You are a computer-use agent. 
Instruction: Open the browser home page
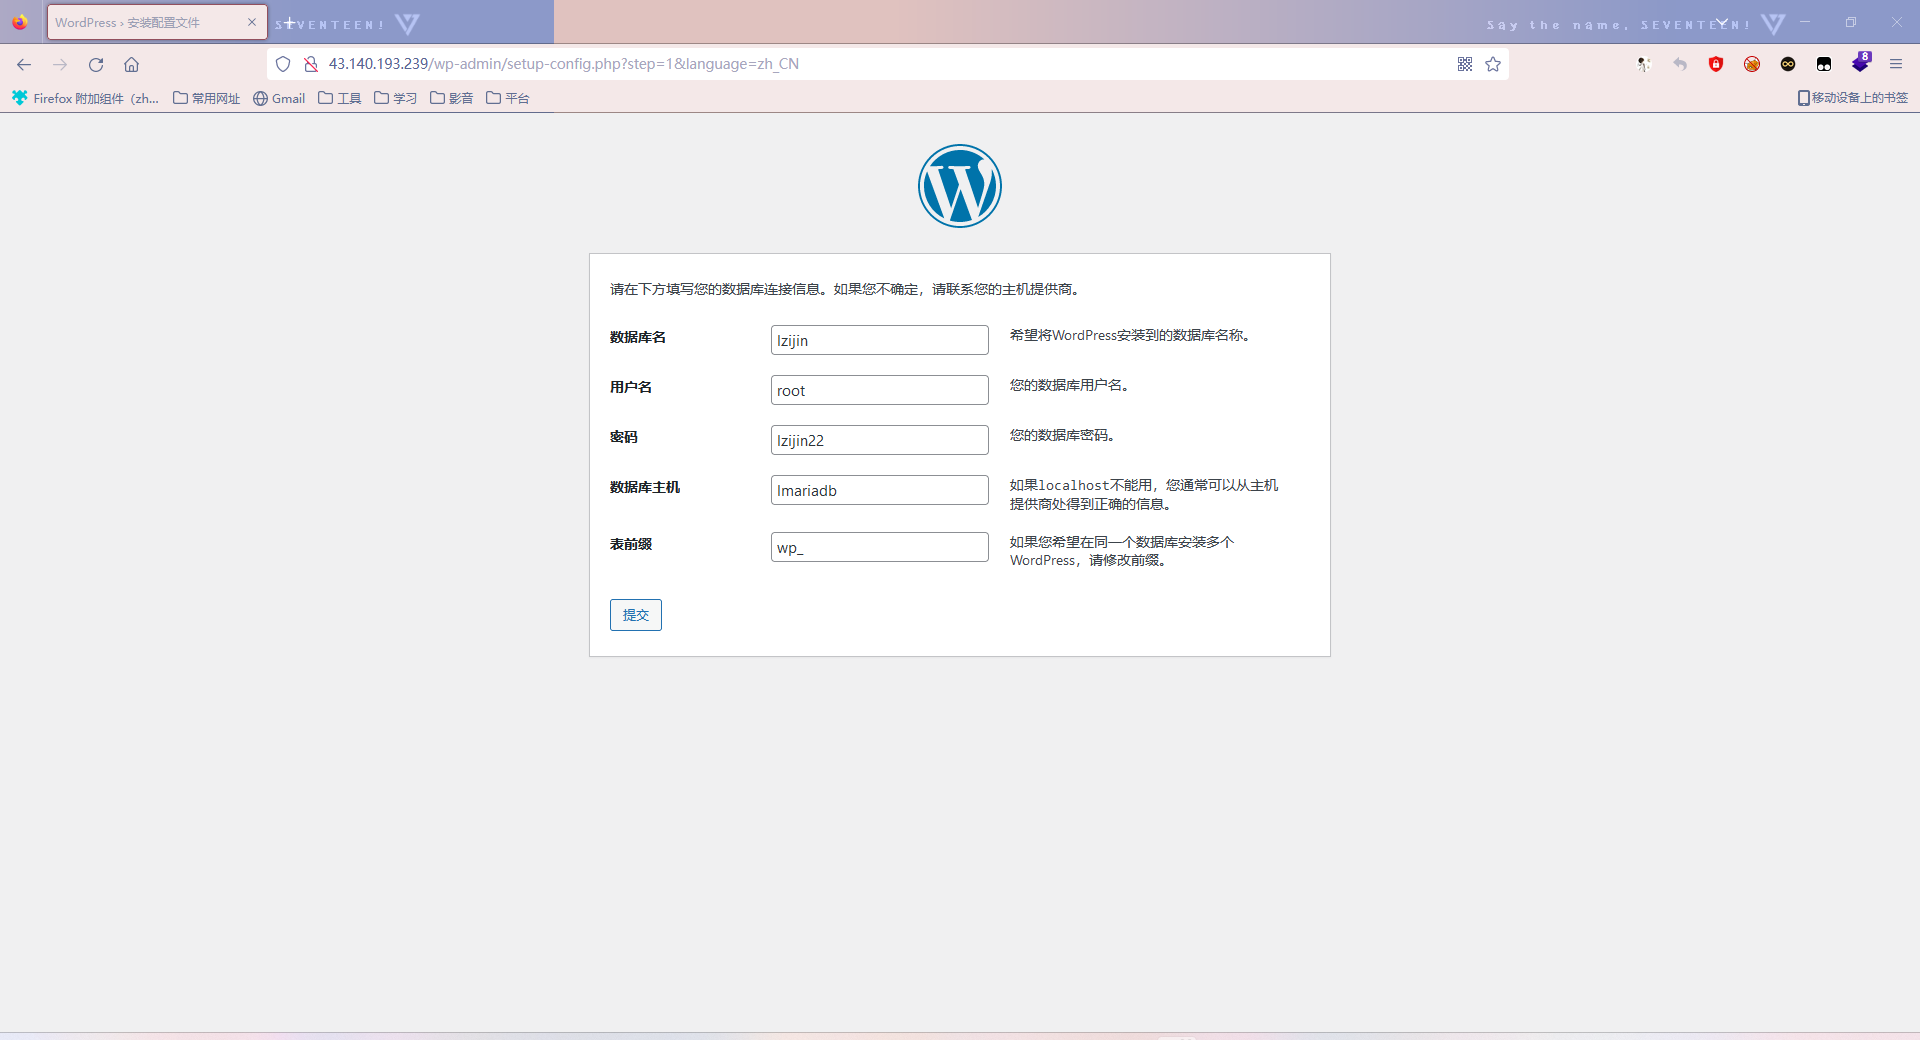131,64
